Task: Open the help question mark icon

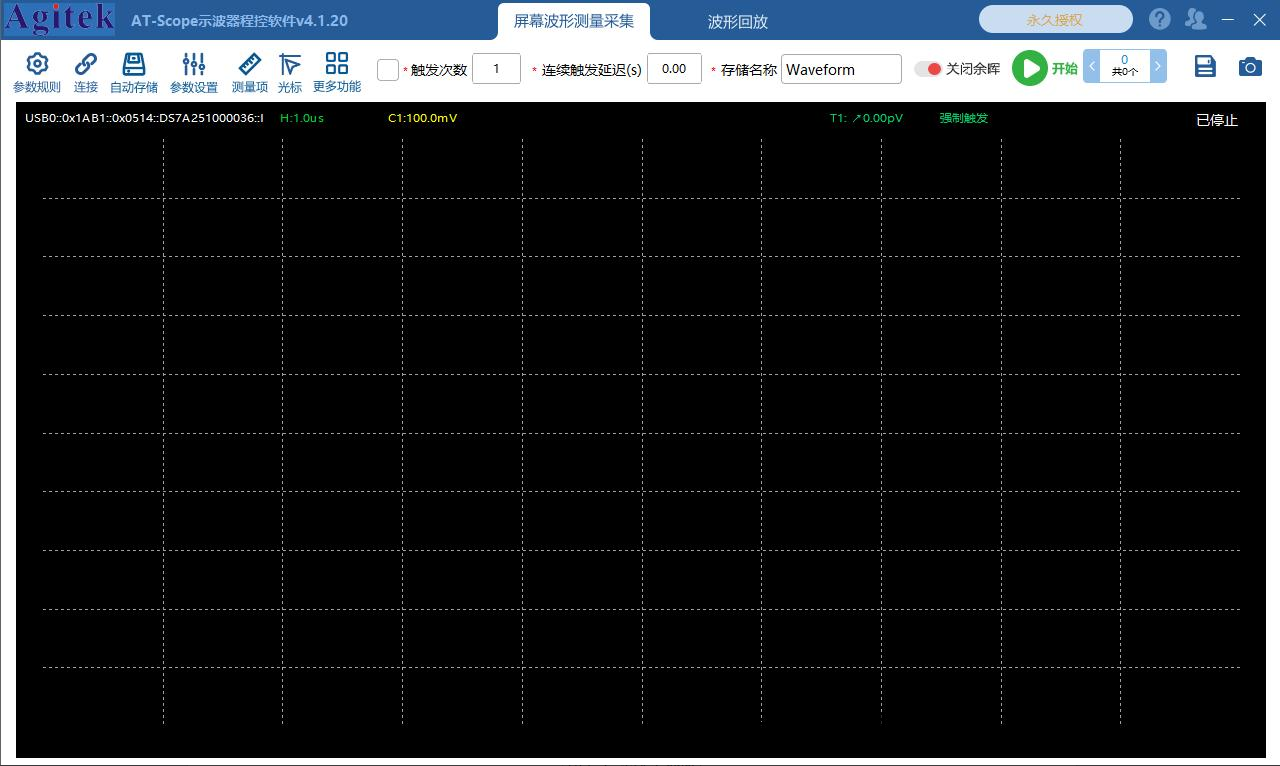Action: 1159,19
